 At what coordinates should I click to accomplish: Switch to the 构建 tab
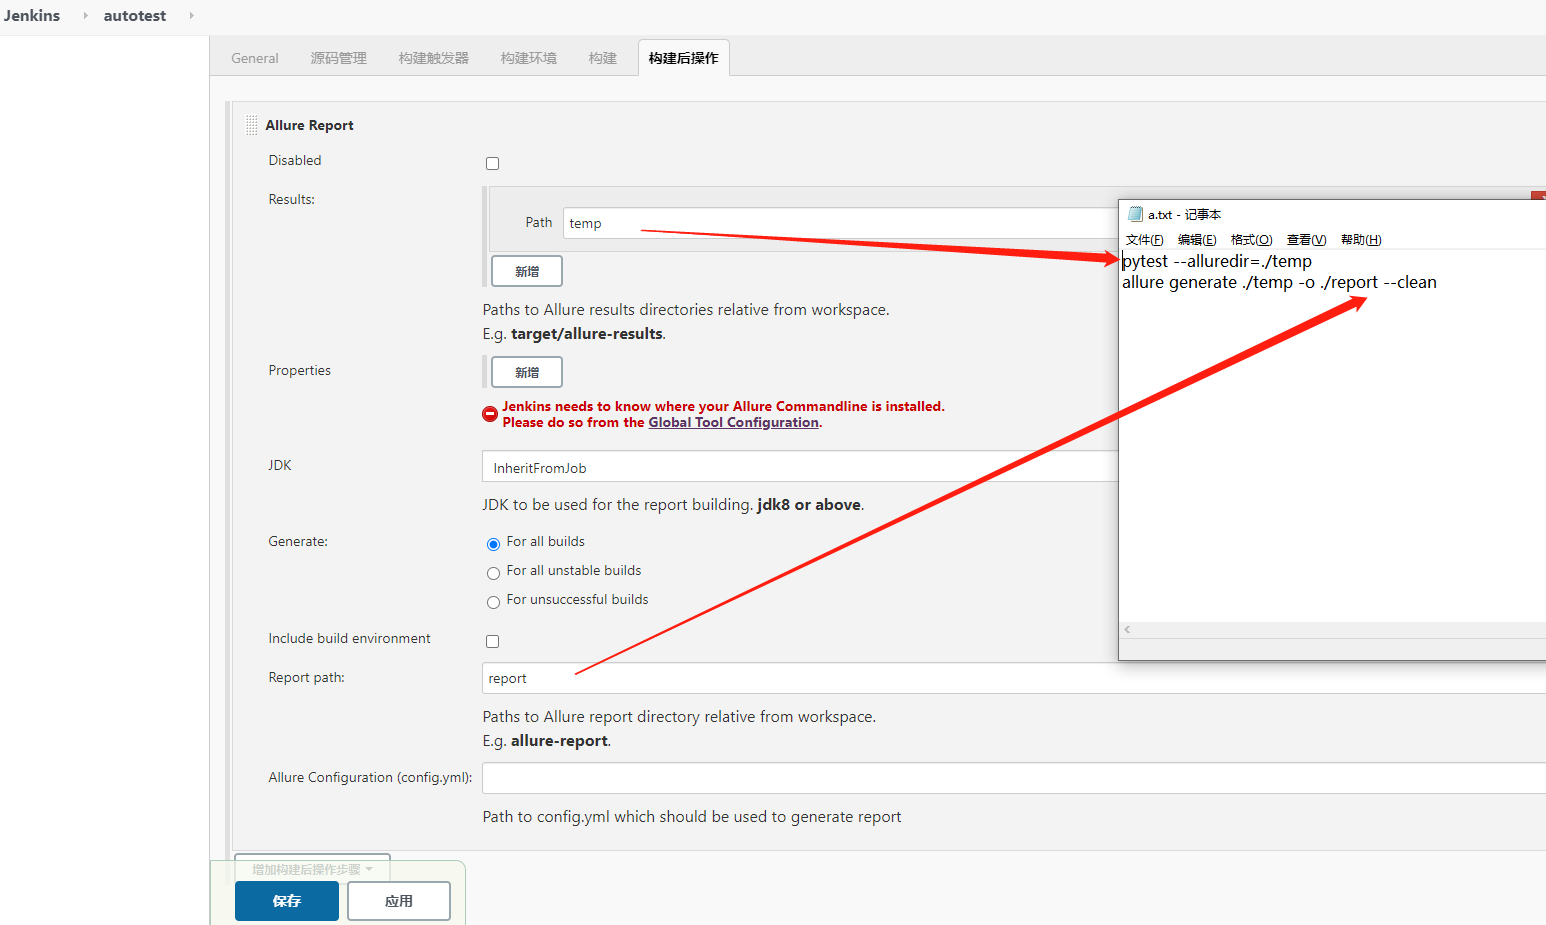603,58
